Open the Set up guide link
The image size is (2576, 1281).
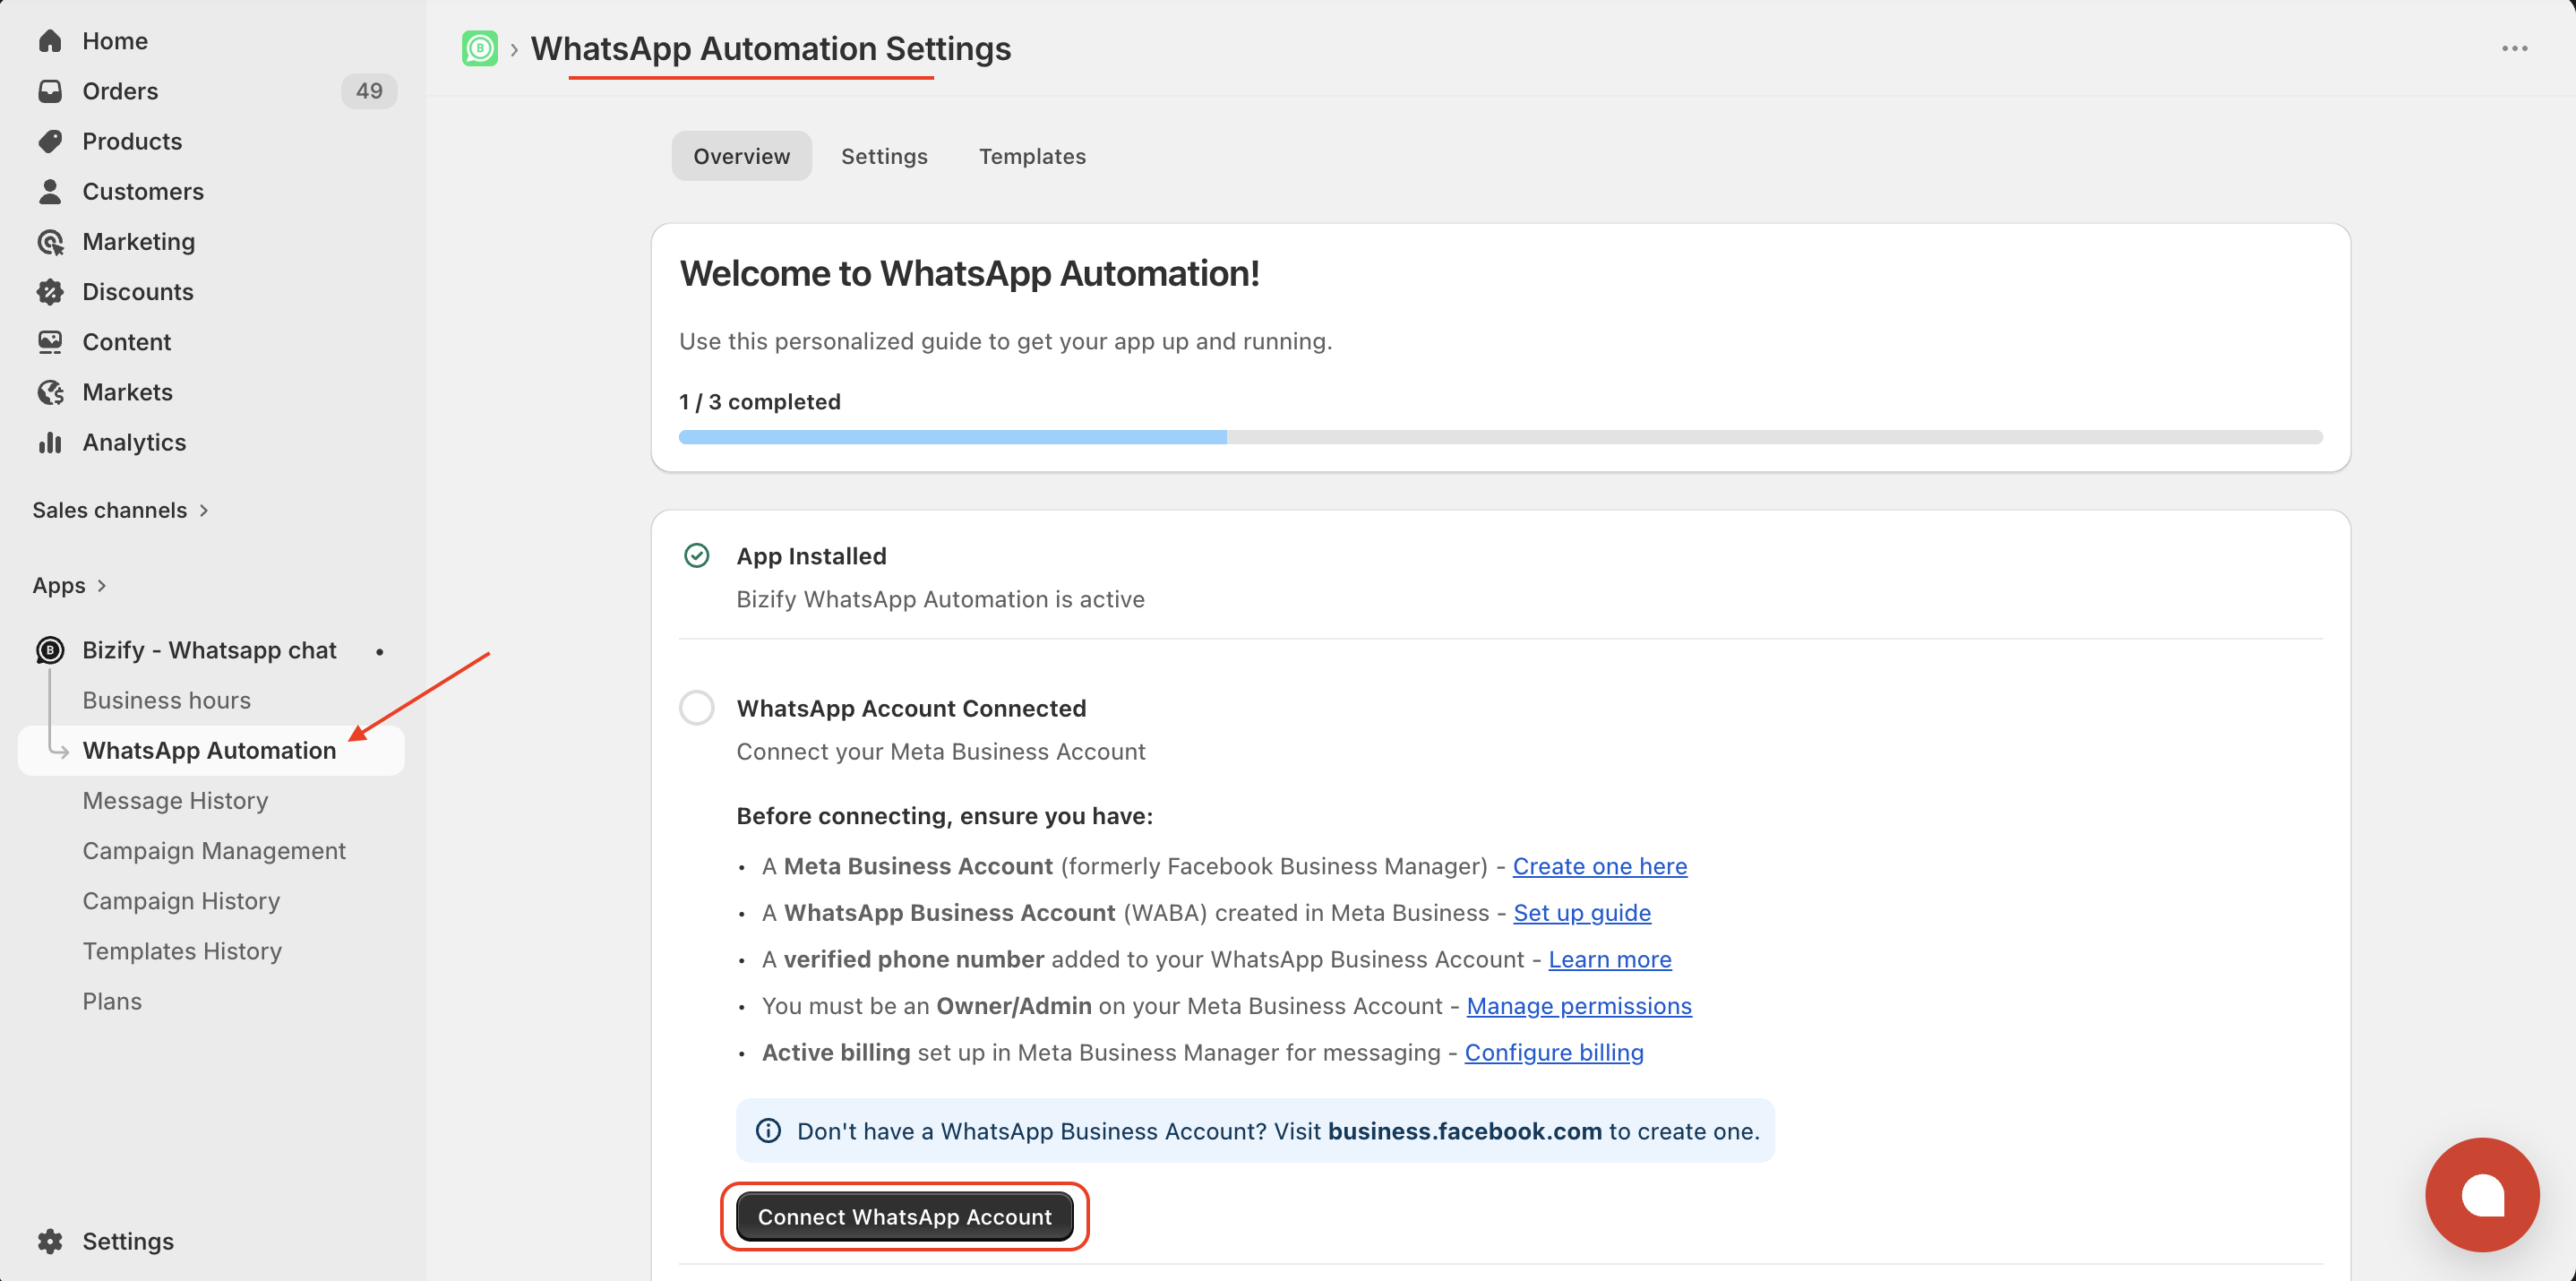click(1582, 912)
